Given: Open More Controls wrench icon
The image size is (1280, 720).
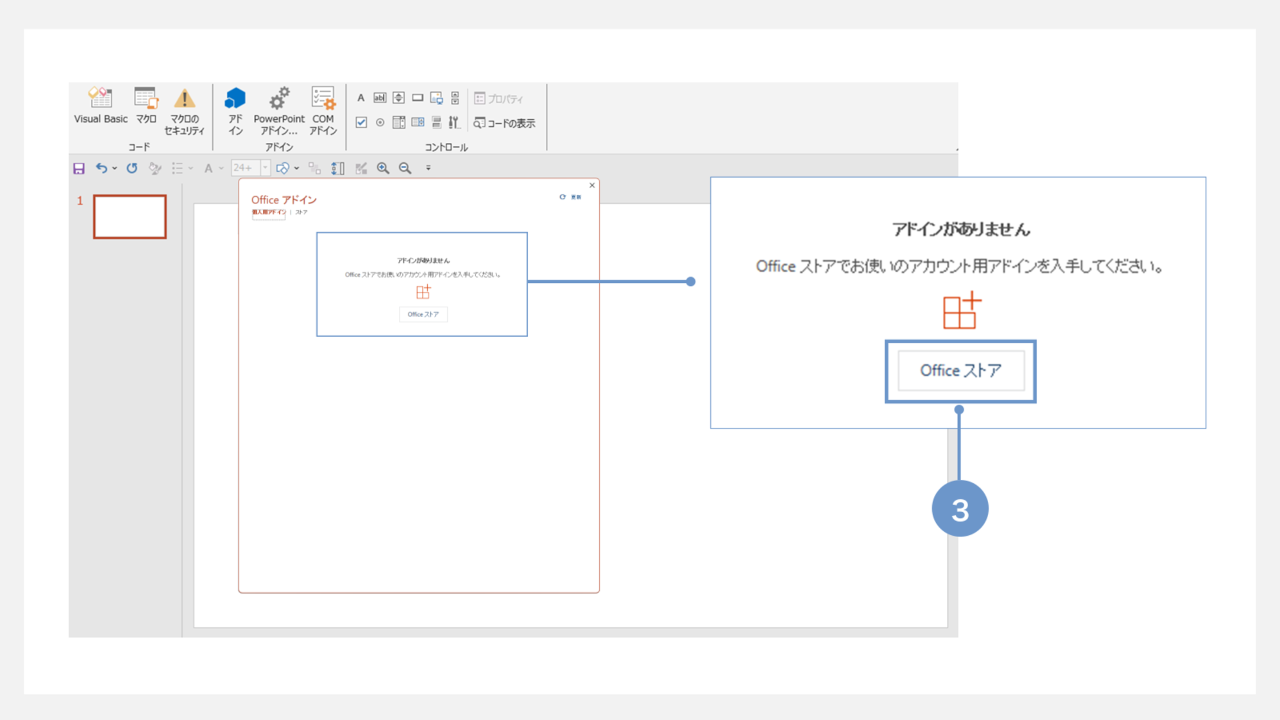Looking at the screenshot, I should pyautogui.click(x=455, y=123).
